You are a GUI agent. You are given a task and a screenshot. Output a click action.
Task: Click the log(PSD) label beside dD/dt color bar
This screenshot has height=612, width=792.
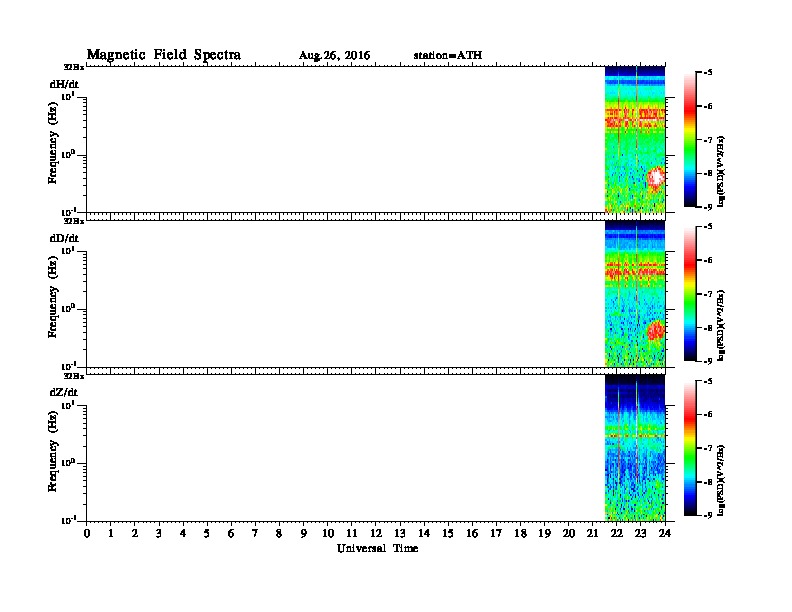[721, 325]
